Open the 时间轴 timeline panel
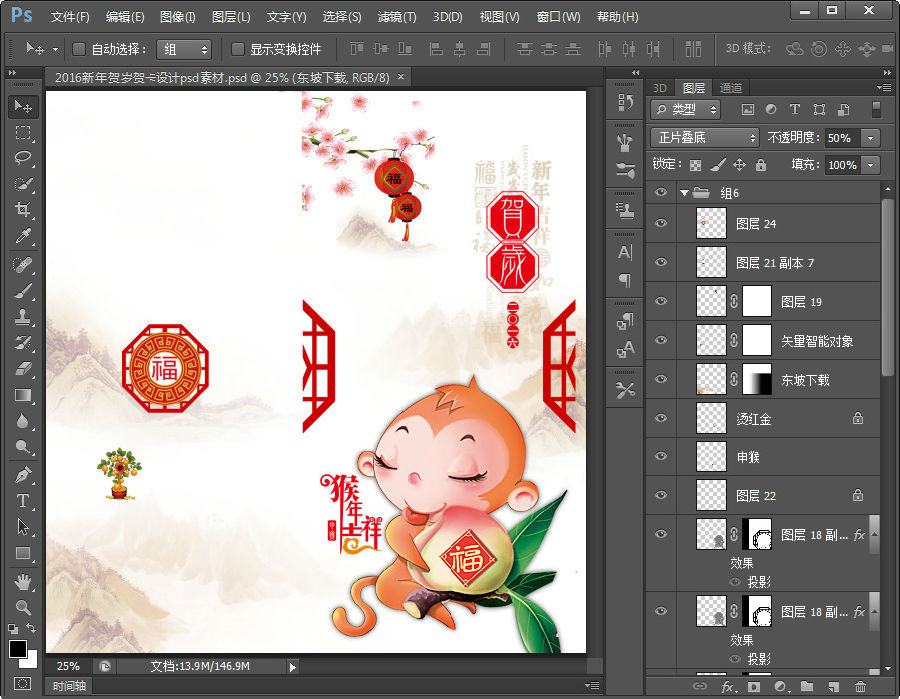Image resolution: width=900 pixels, height=699 pixels. click(69, 686)
